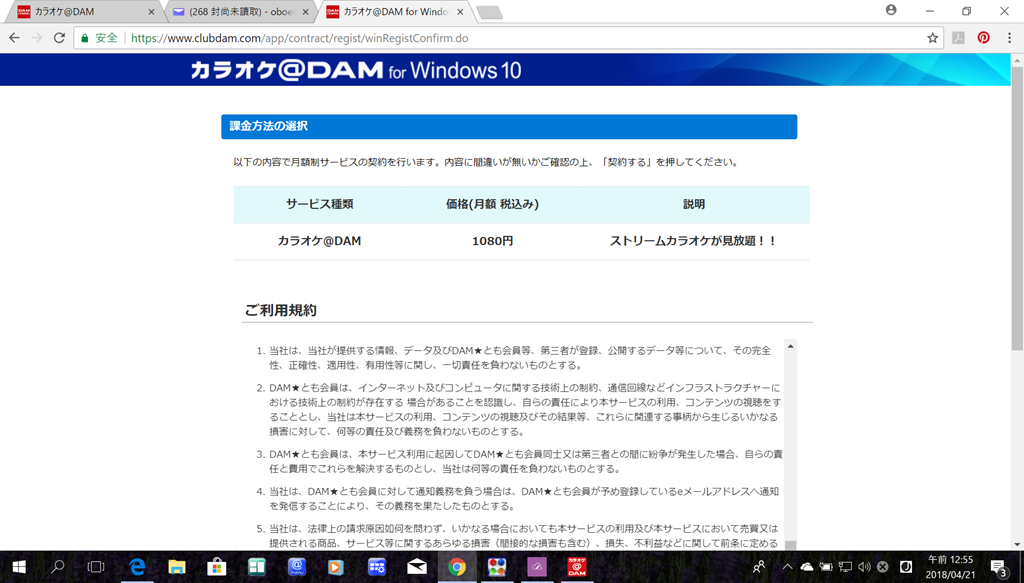Open the PDF extension icon in toolbar
Viewport: 1024px width, 583px height.
(958, 38)
